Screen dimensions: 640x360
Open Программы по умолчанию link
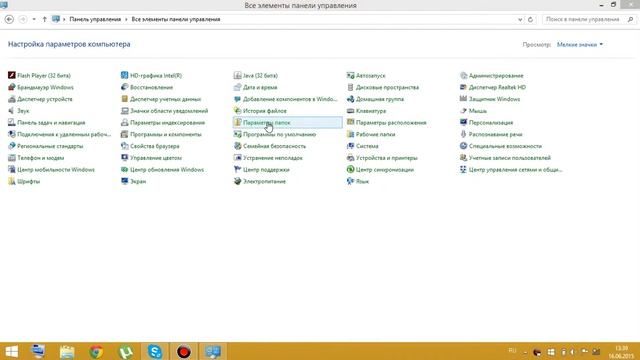[x=280, y=134]
